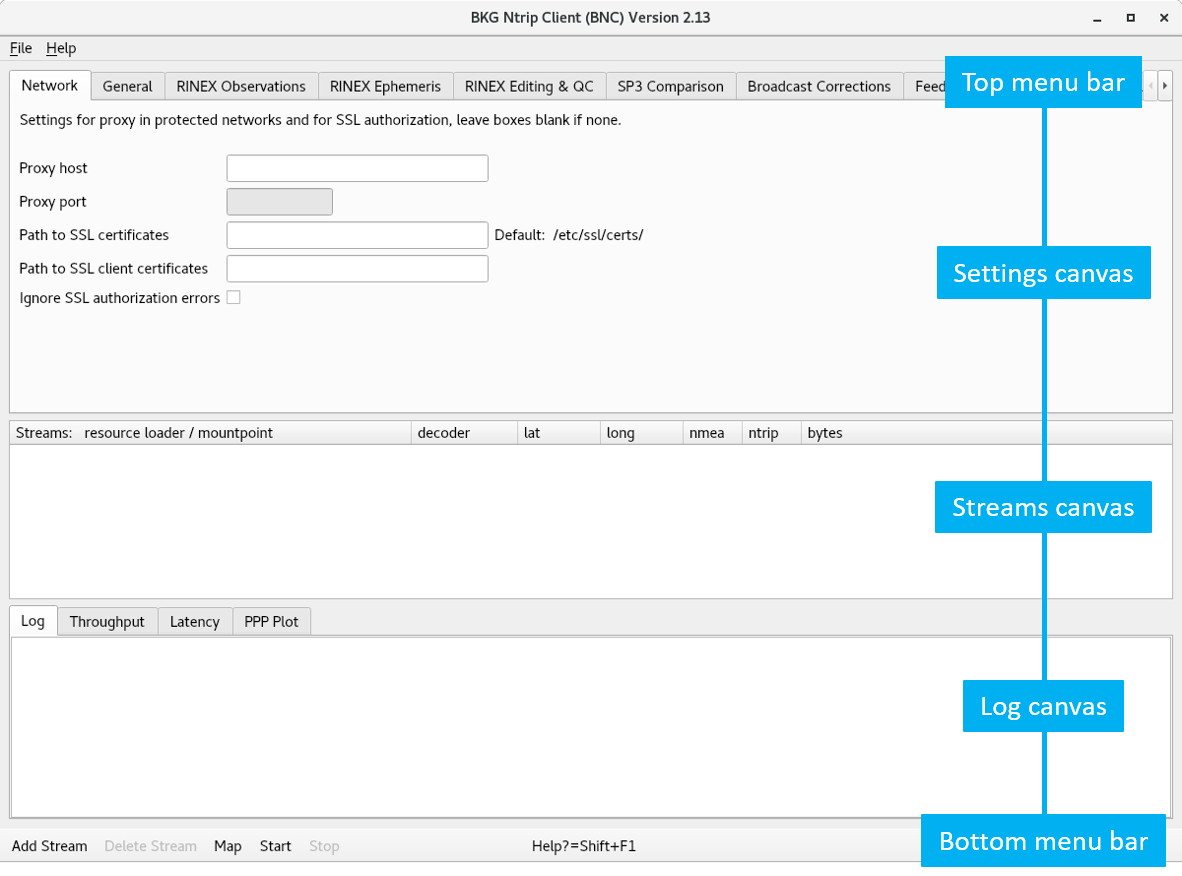Click the Proxy host input field
The image size is (1182, 876).
click(x=357, y=168)
